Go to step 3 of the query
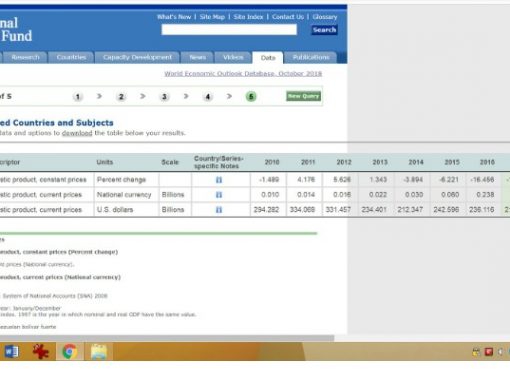The width and height of the screenshot is (510, 380). coord(164,97)
